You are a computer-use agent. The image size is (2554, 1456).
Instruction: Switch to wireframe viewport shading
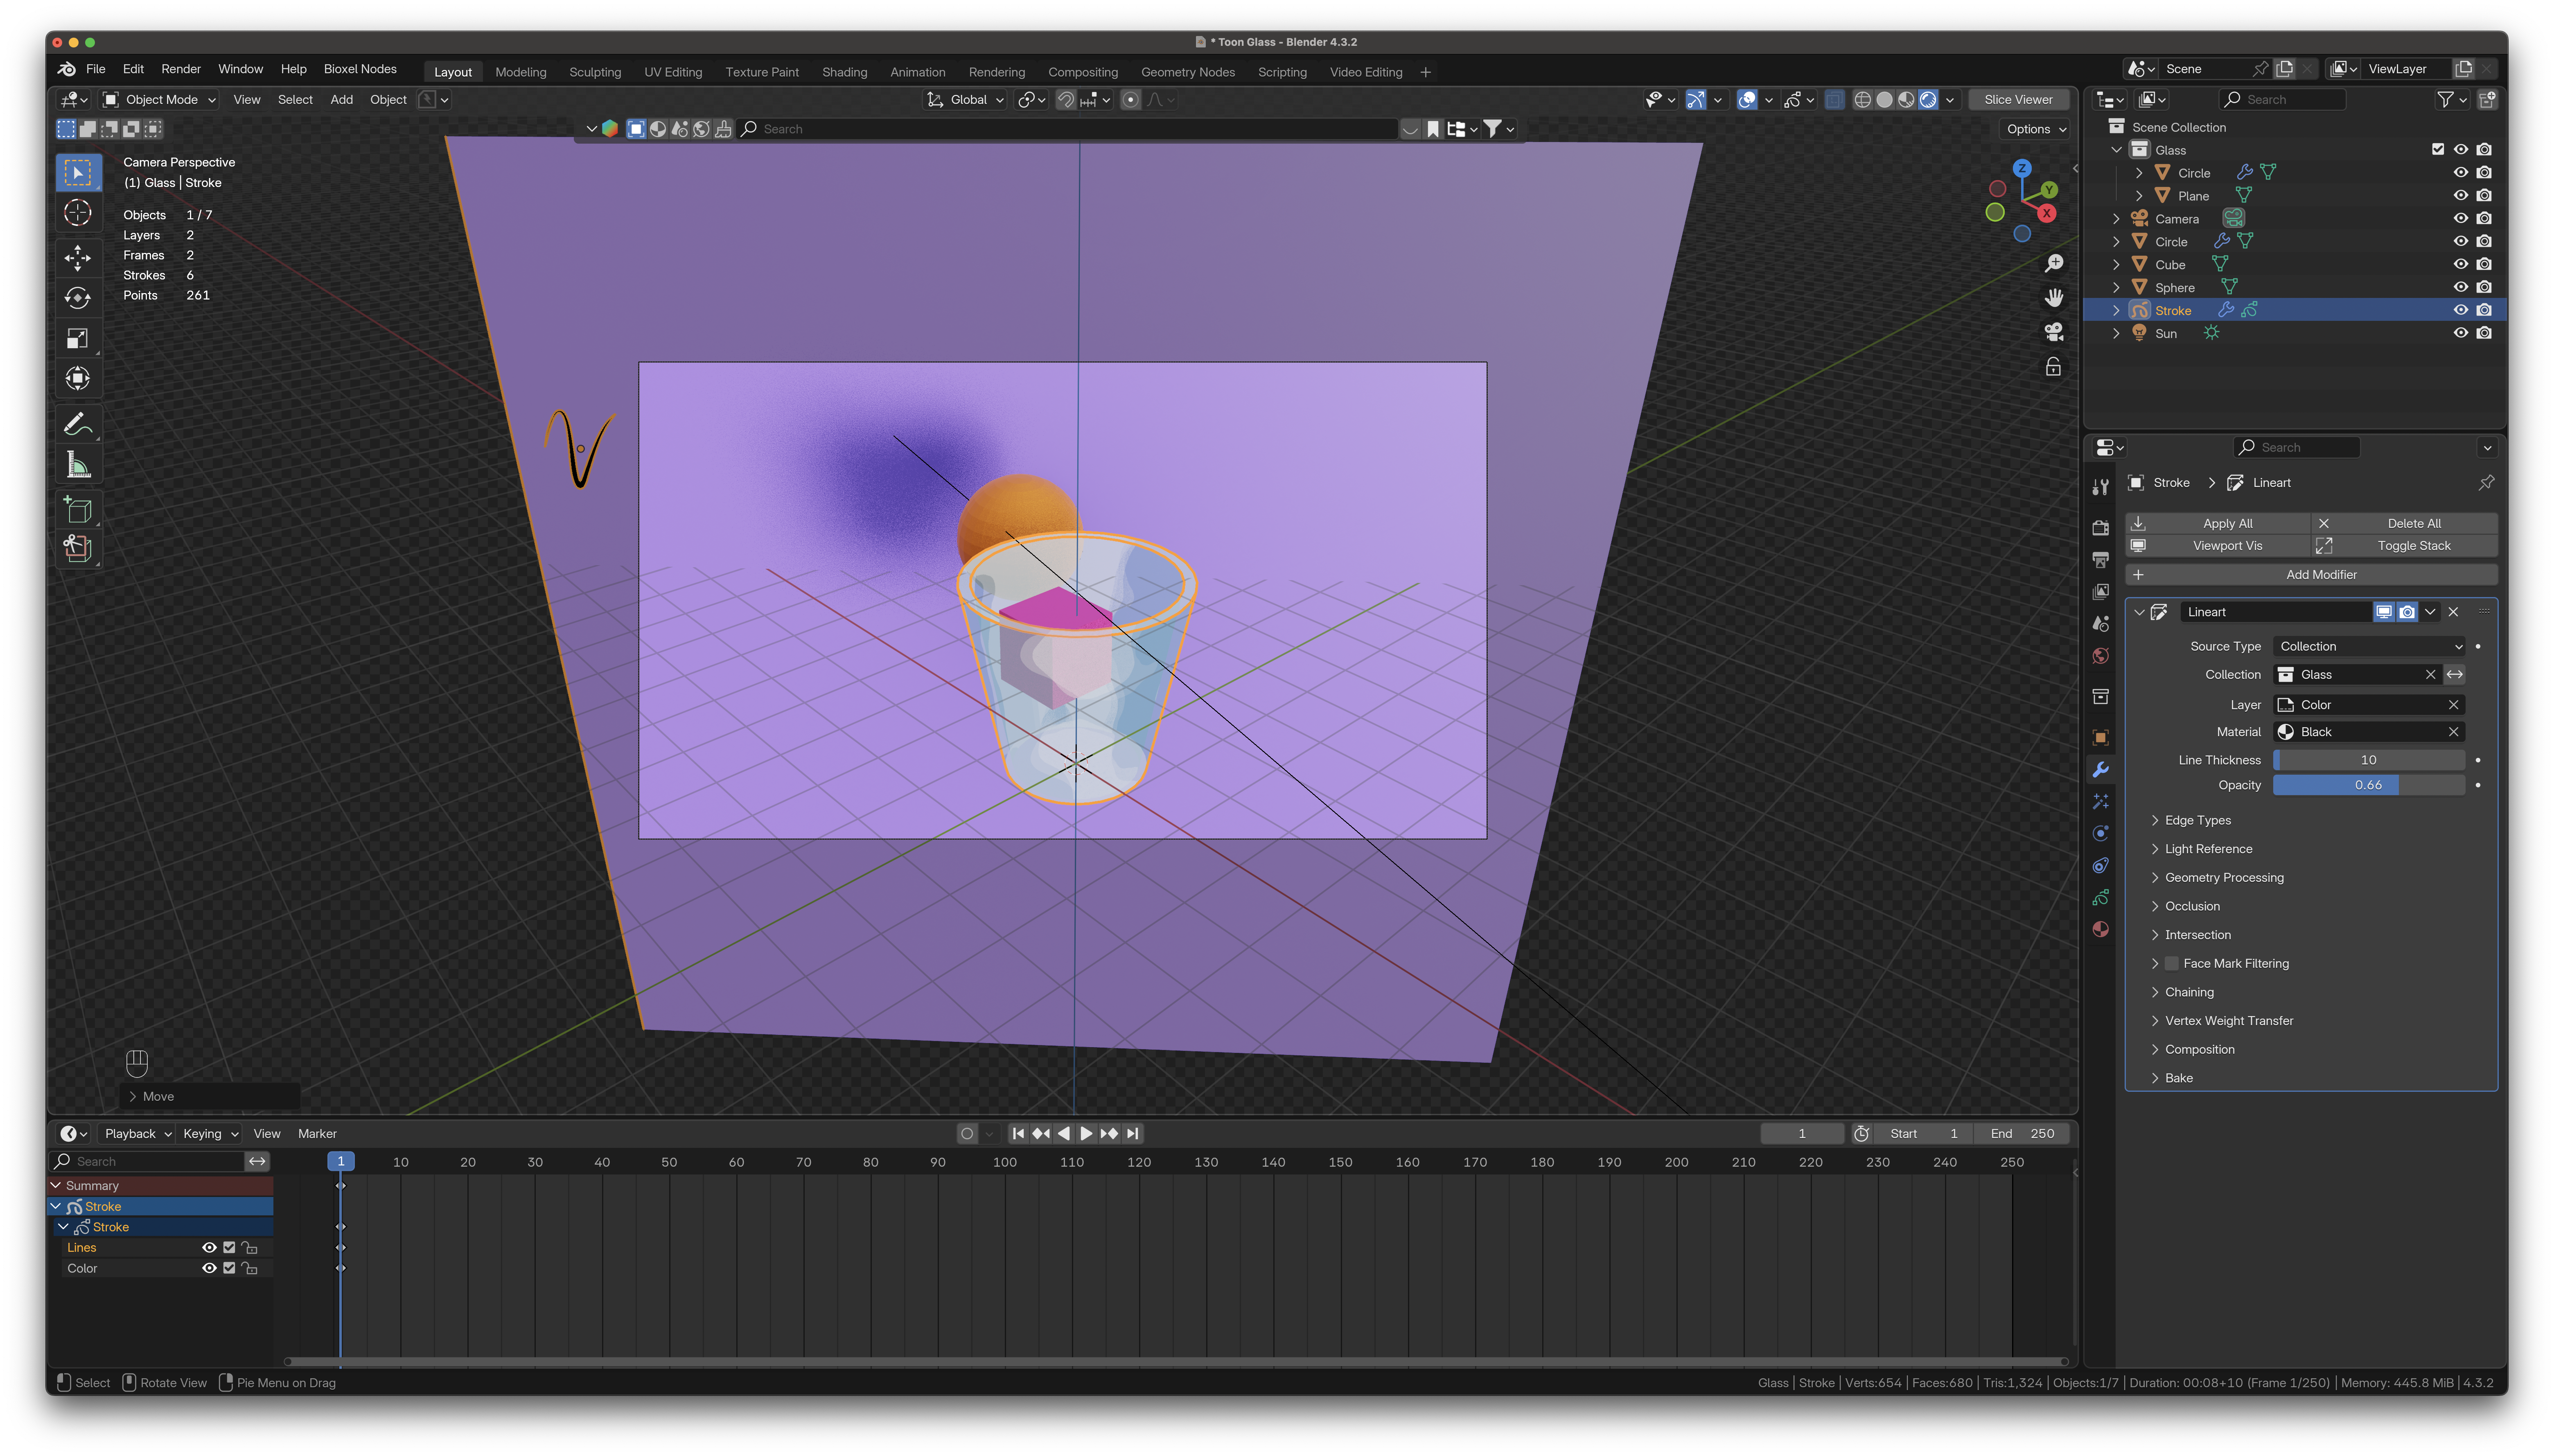click(1862, 100)
